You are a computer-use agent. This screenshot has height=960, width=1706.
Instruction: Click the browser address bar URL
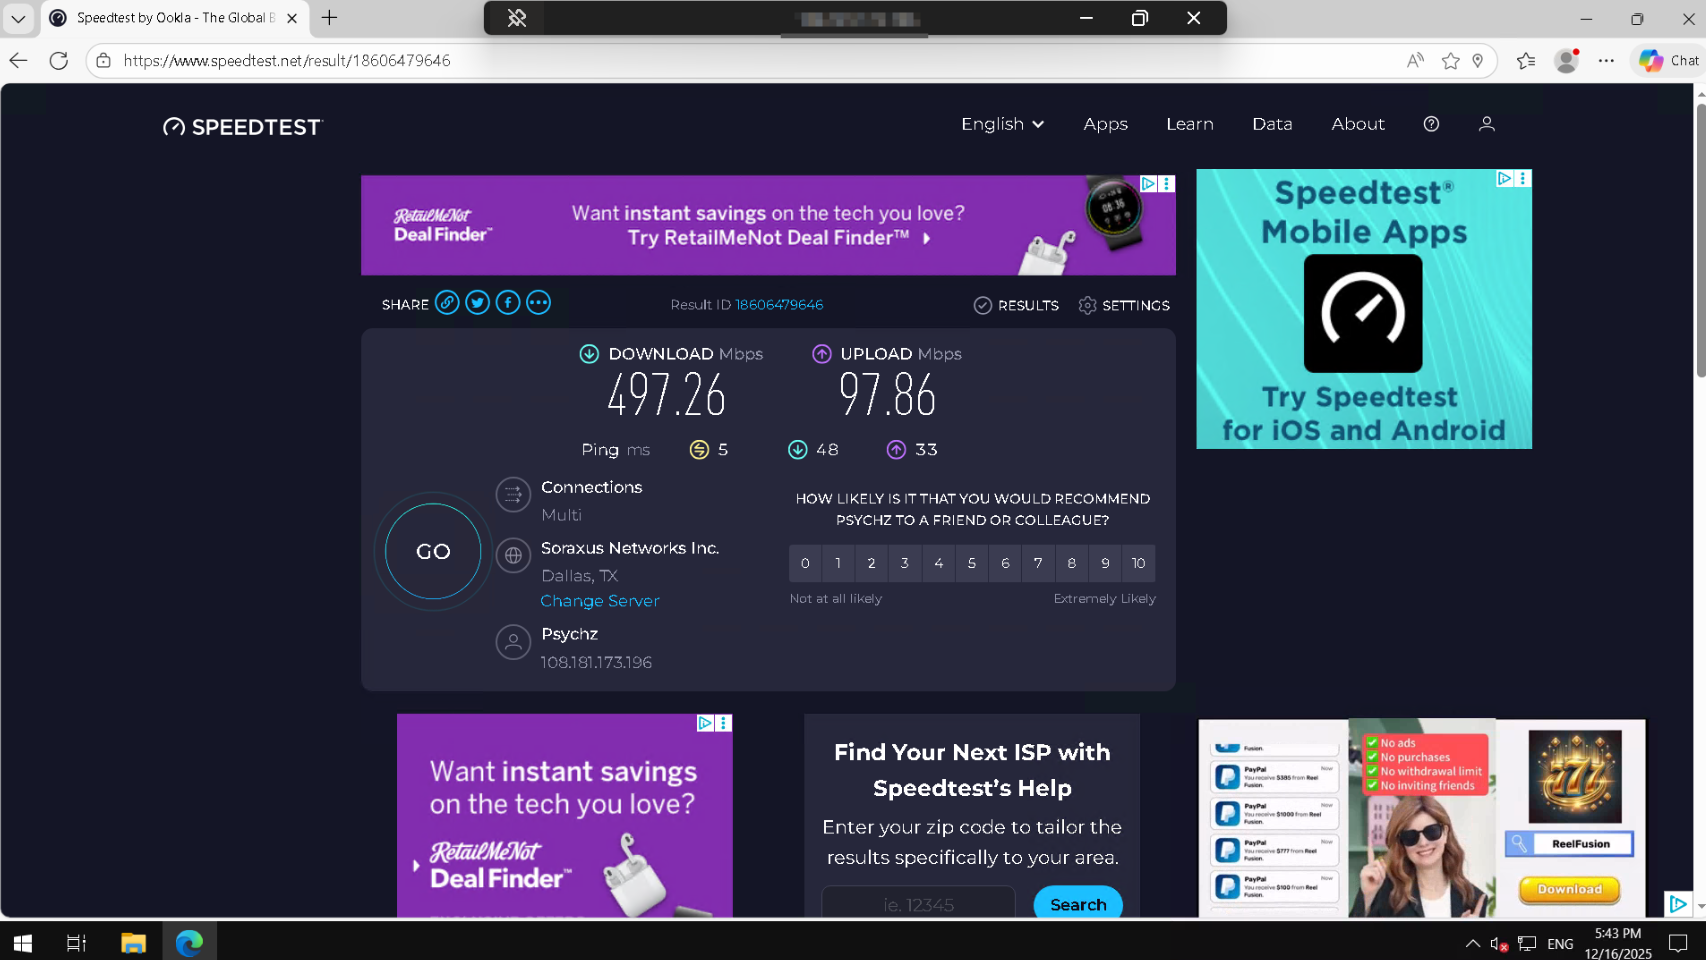click(x=287, y=61)
